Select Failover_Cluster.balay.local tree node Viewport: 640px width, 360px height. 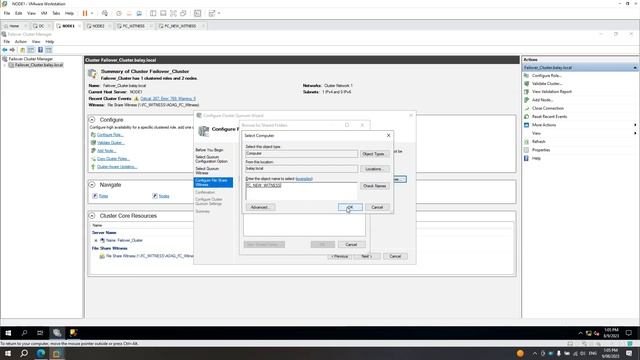pyautogui.click(x=39, y=65)
